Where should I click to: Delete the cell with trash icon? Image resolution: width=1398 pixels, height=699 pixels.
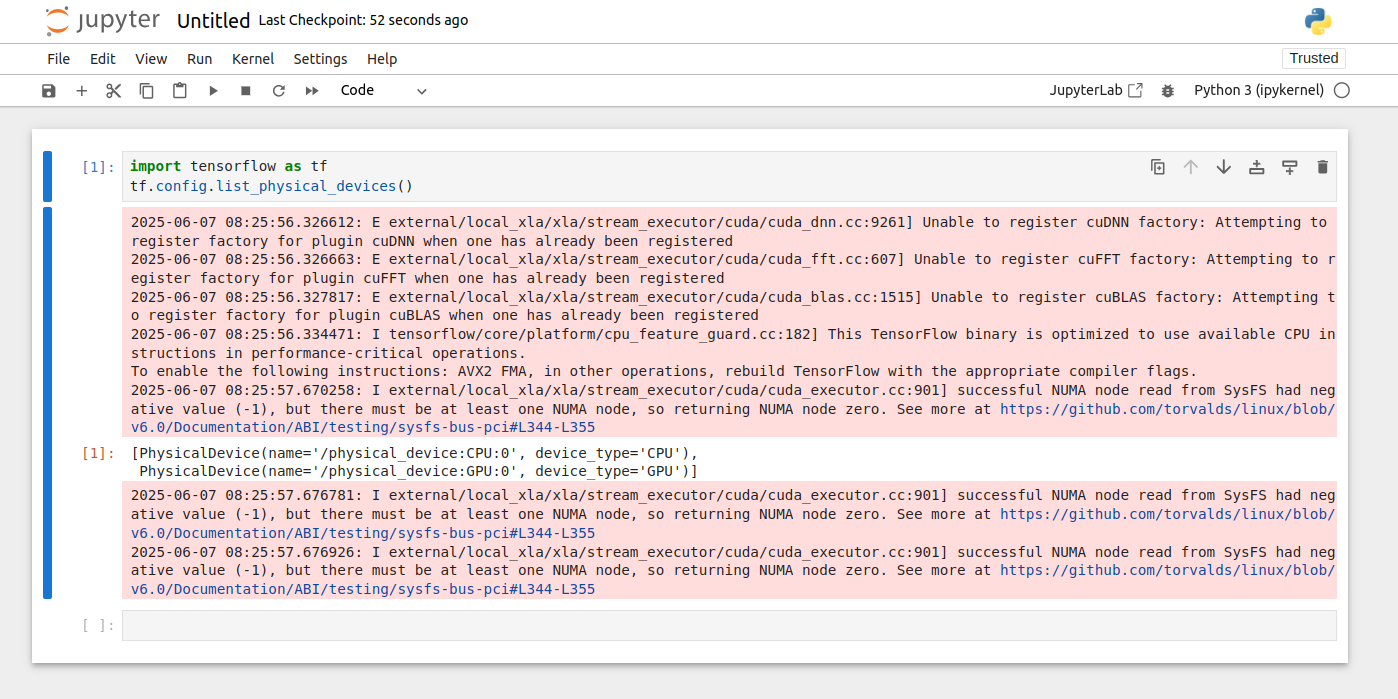1322,167
